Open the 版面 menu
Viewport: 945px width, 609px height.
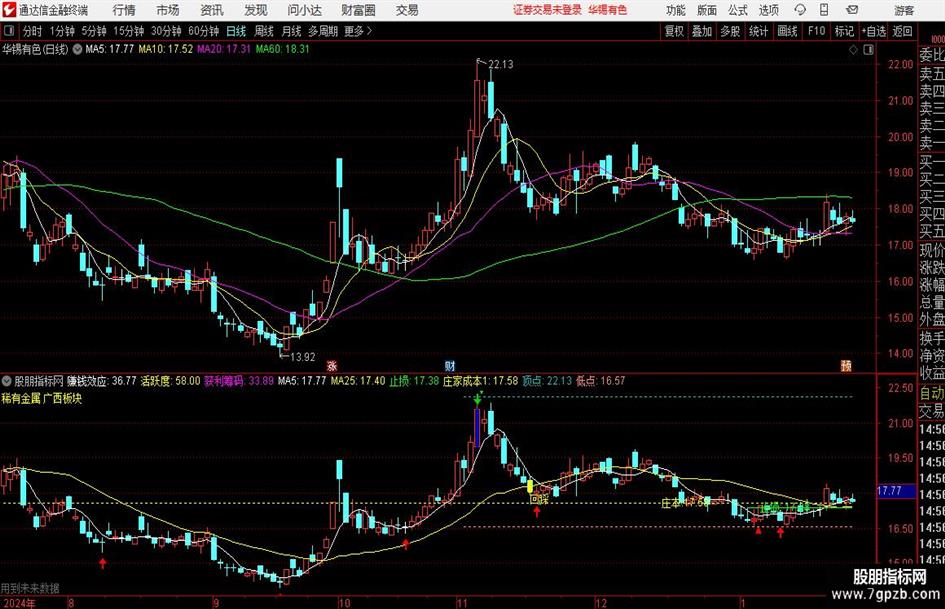[x=706, y=10]
